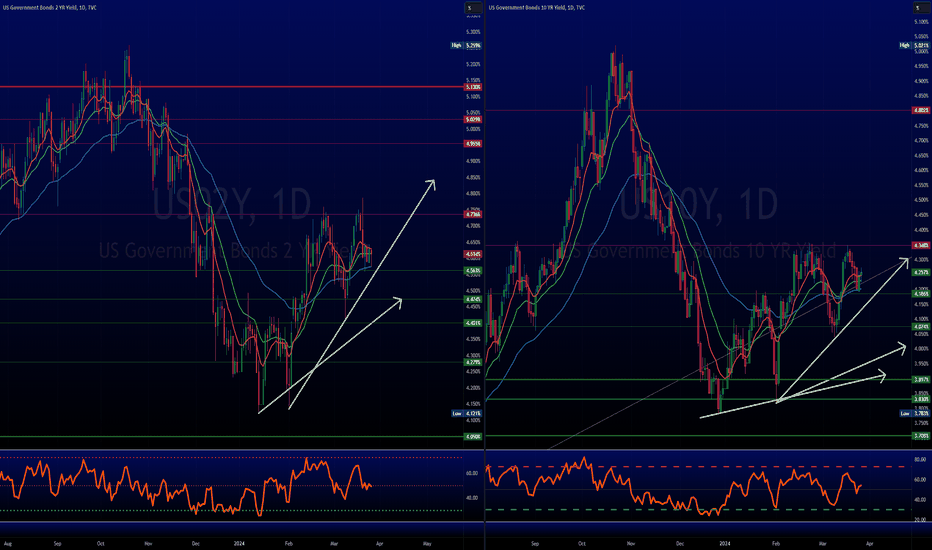Select the green 4.275% level label on the 2Y chart
Viewport: 932px width, 550px height.
click(473, 362)
